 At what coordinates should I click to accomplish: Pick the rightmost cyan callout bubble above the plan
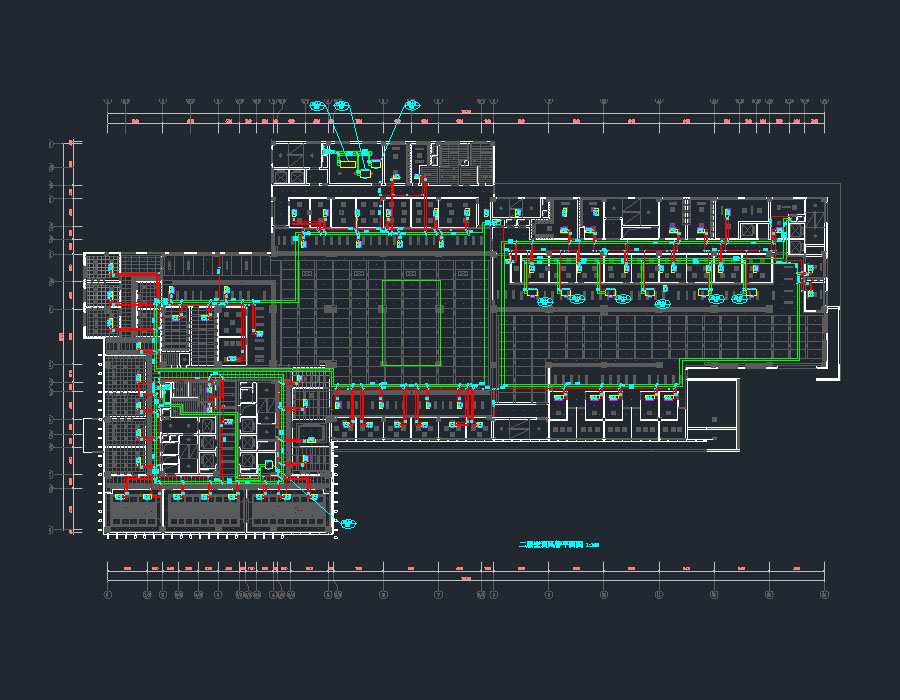pos(413,105)
